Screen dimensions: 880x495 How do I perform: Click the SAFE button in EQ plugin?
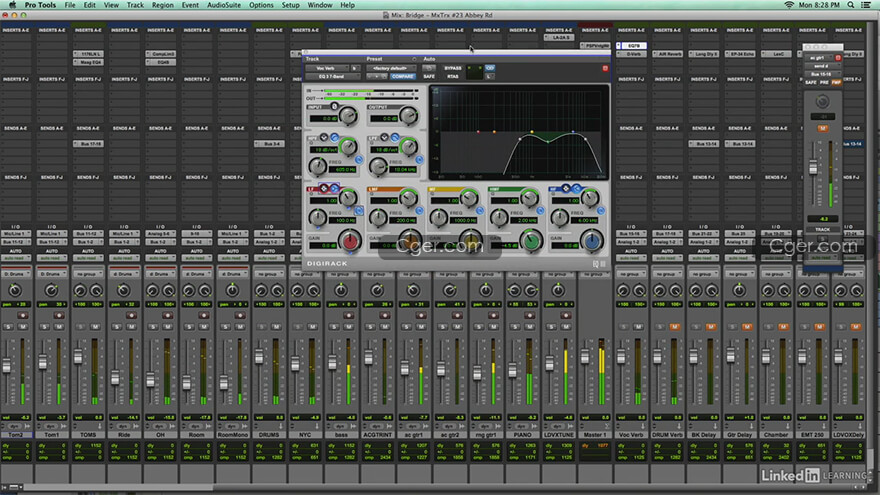(429, 76)
